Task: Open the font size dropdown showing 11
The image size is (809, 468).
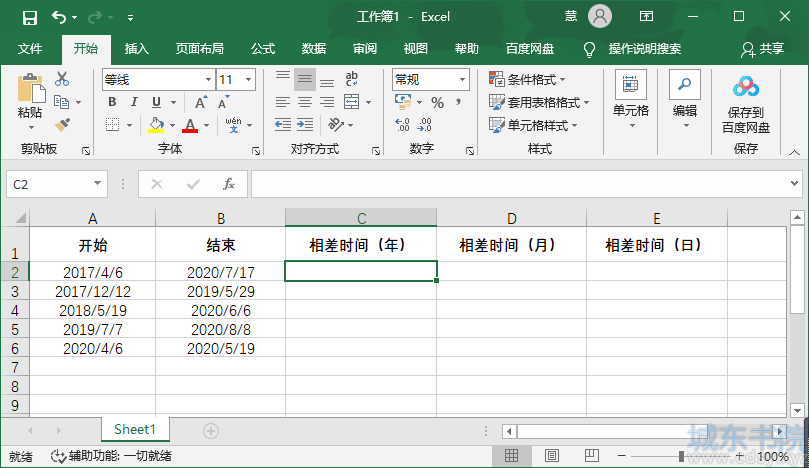Action: coord(249,79)
